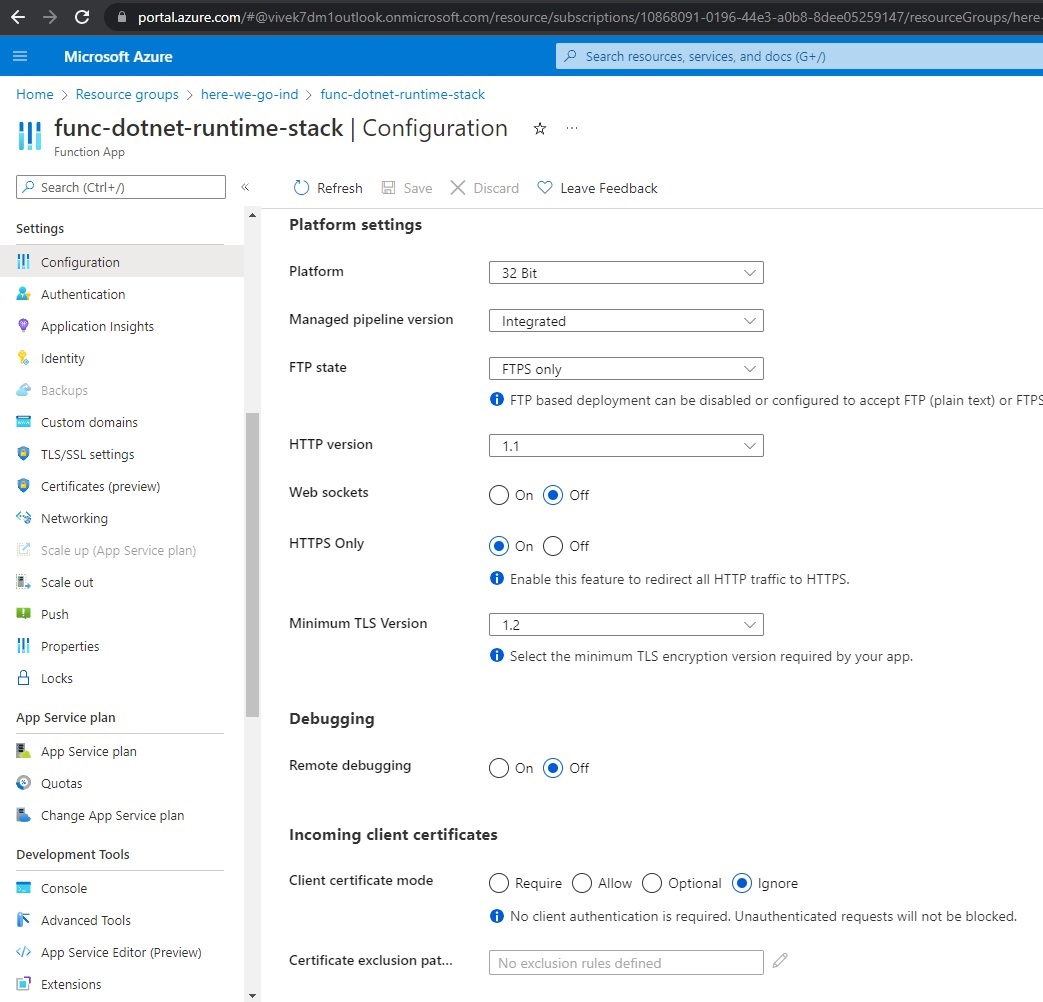Open the Minimum TLS Version dropdown
The image size is (1043, 1002).
626,625
